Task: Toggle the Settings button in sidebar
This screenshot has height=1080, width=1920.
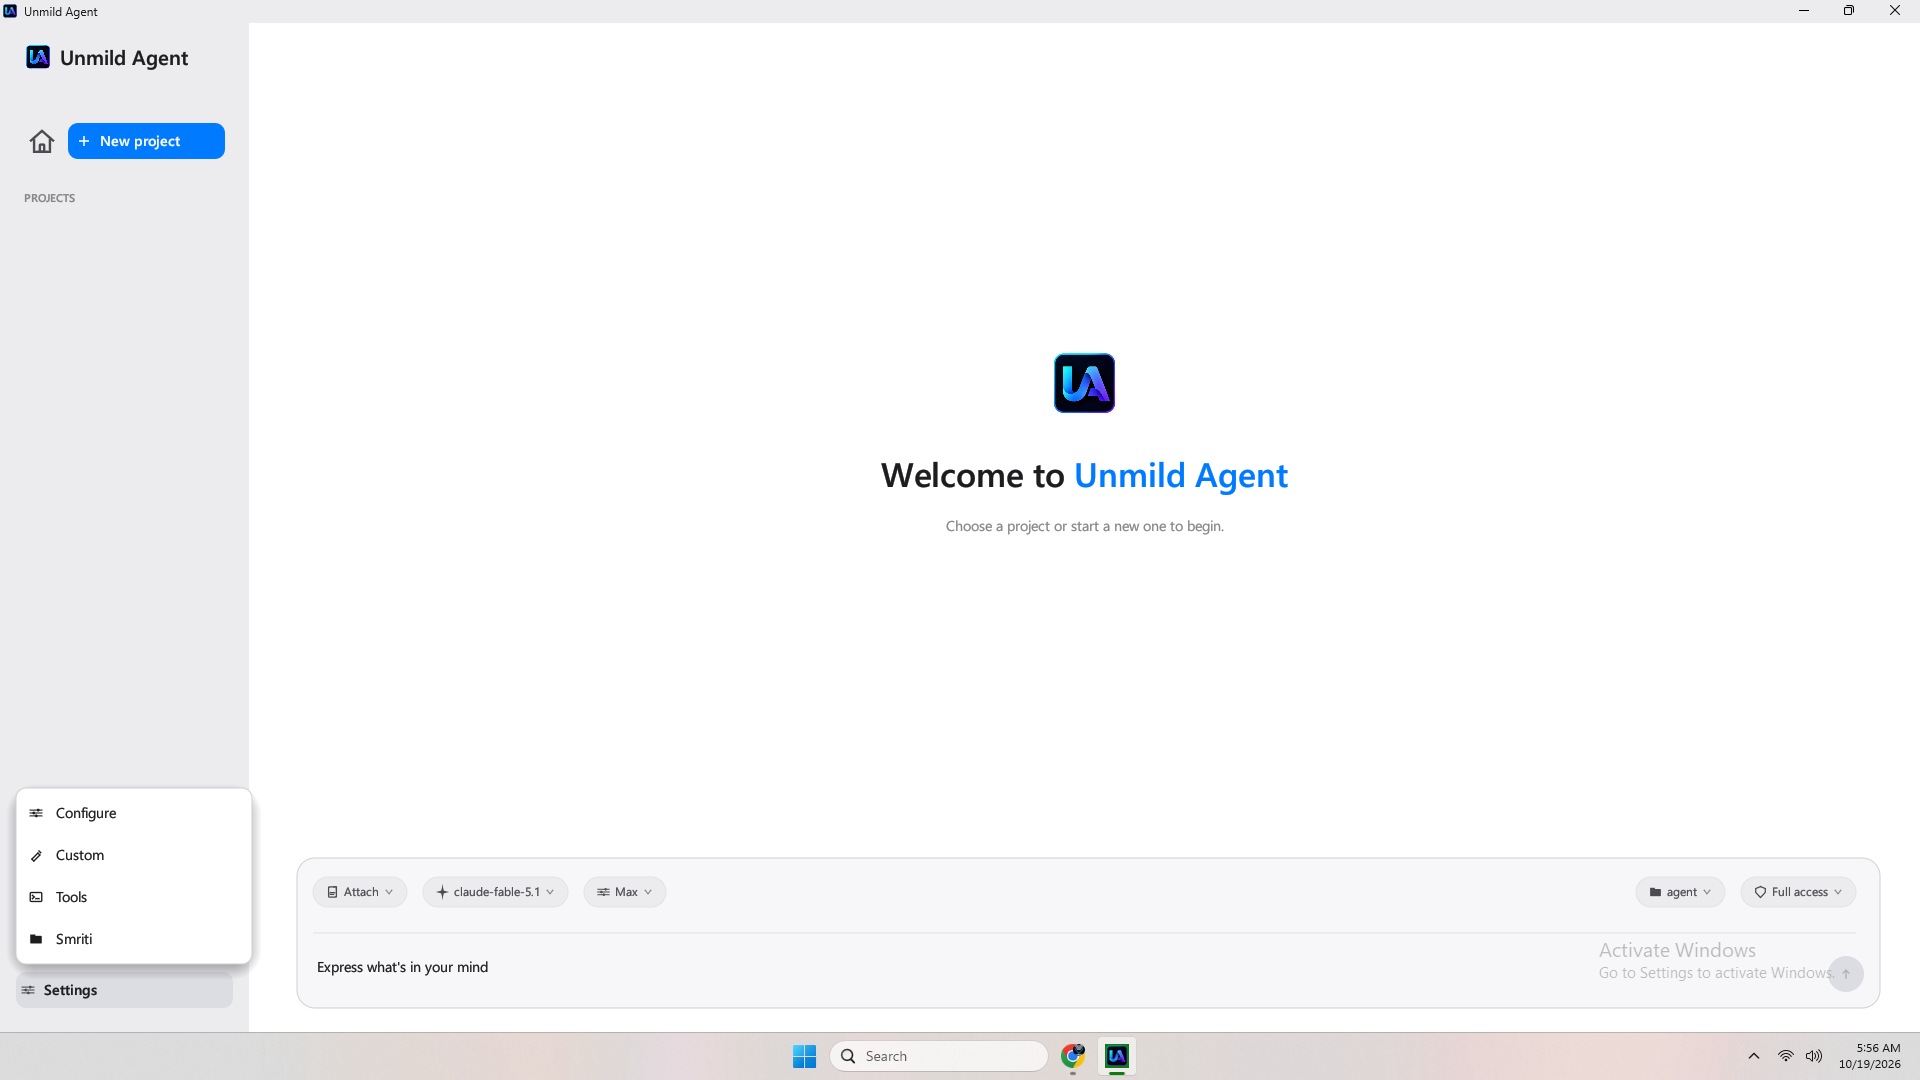Action: (x=124, y=990)
